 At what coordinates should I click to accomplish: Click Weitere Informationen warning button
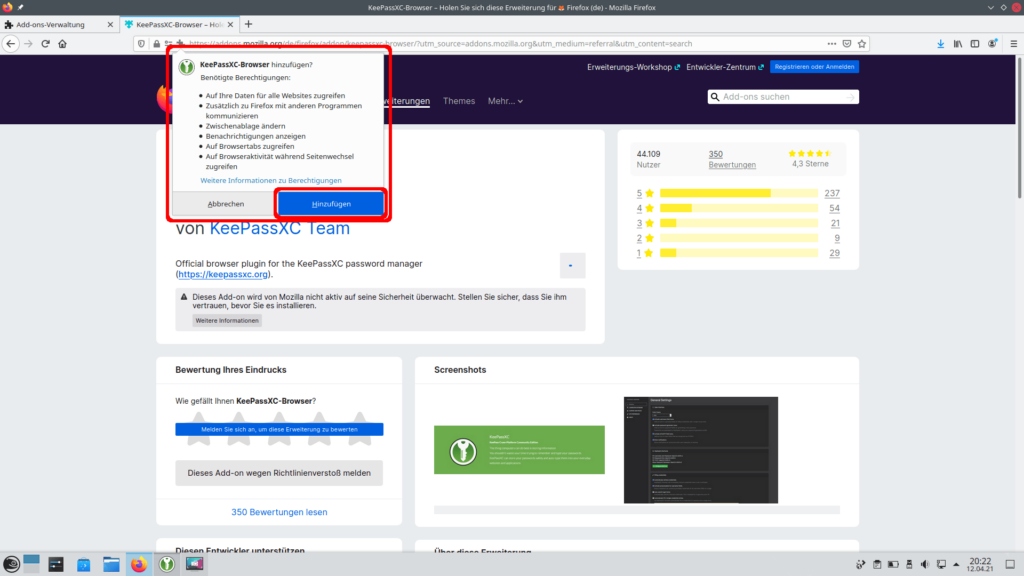(x=227, y=321)
